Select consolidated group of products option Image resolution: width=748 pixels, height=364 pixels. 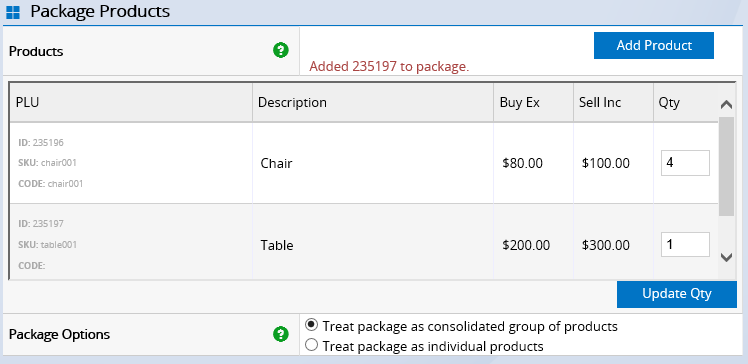coord(312,325)
